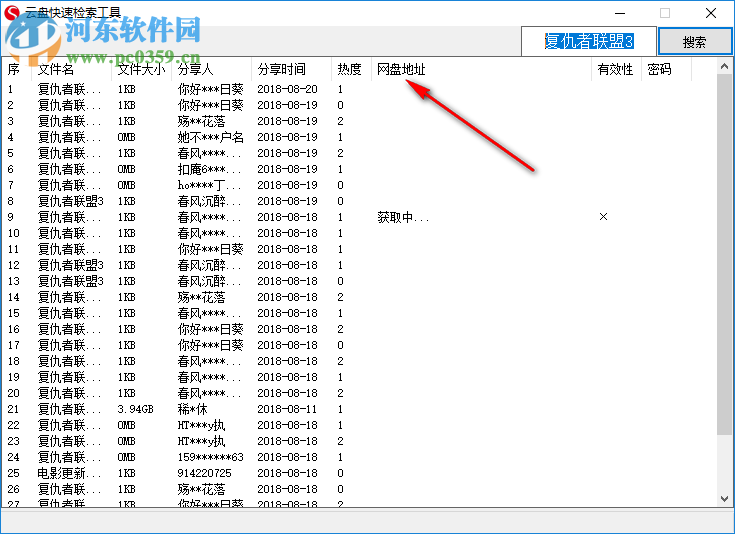The height and width of the screenshot is (534, 735).
Task: Click the search field containing 复仇者联盟3
Action: (x=589, y=42)
